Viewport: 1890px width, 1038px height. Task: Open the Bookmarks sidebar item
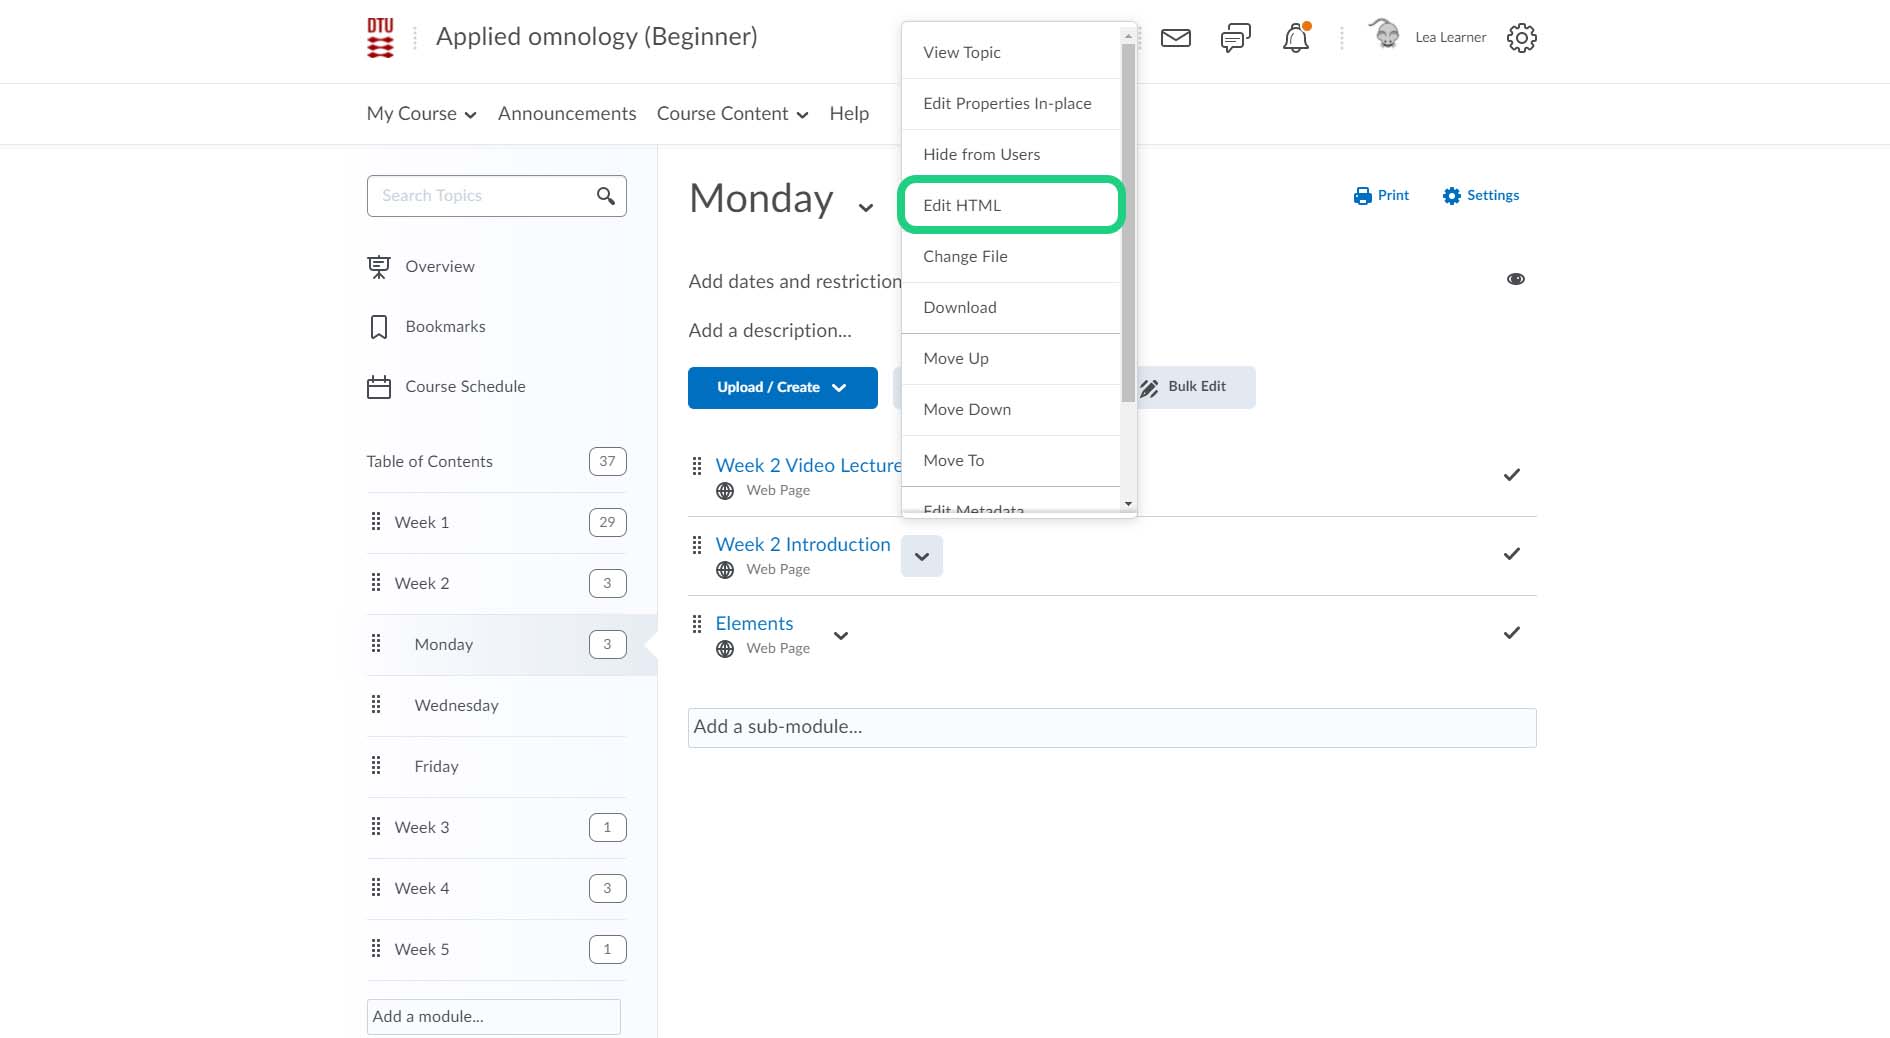[x=445, y=327]
